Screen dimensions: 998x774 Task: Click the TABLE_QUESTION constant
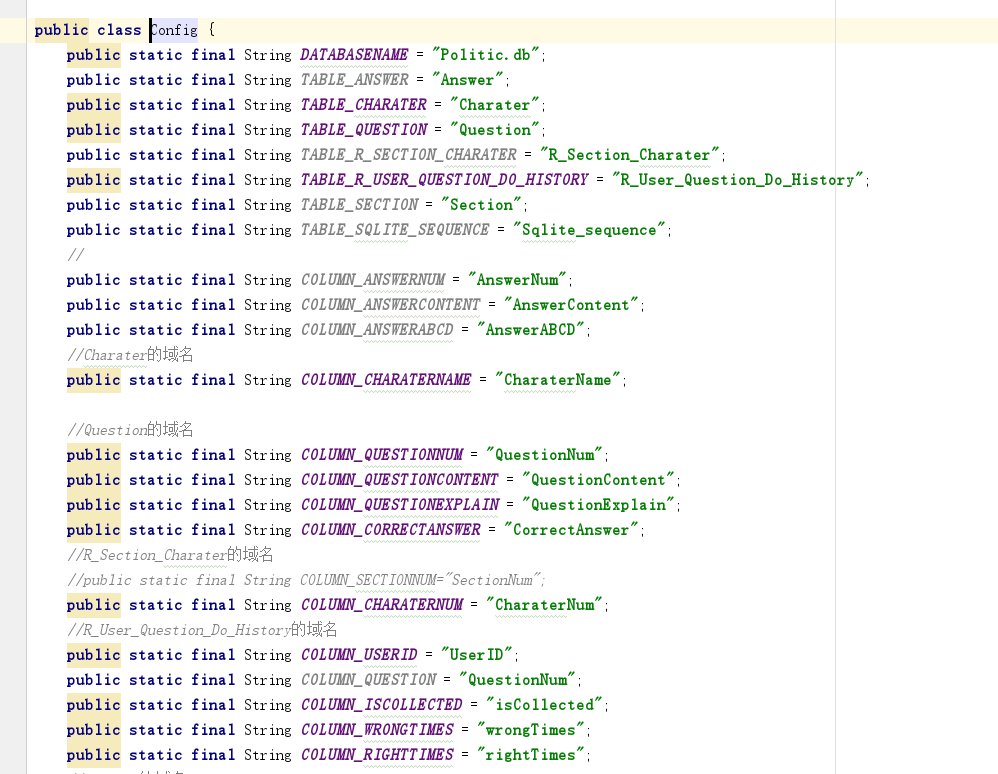[x=361, y=130]
